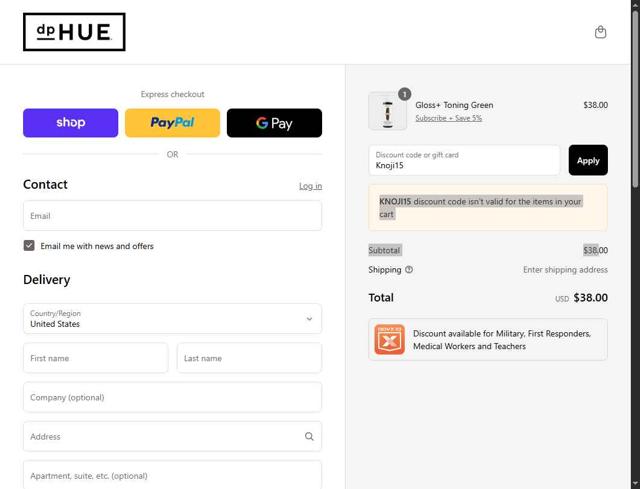This screenshot has height=489, width=640.
Task: Apply the discount code
Action: click(588, 160)
